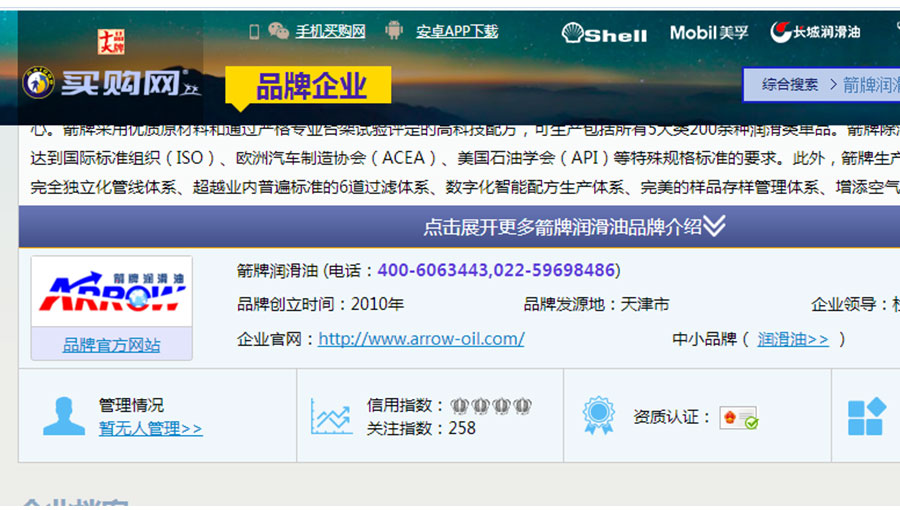Viewport: 900px width, 510px height.
Task: Click the 长城润滑油 brand logo
Action: [x=815, y=32]
